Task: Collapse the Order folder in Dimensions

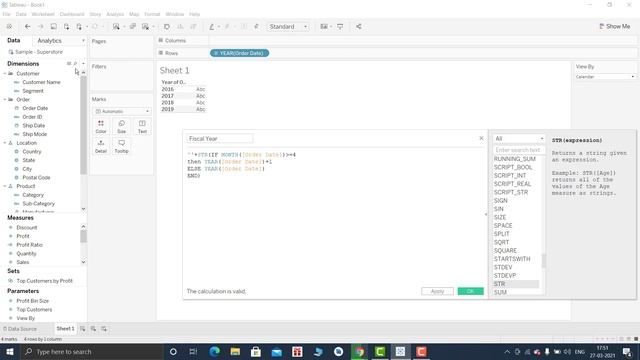Action: (5, 100)
